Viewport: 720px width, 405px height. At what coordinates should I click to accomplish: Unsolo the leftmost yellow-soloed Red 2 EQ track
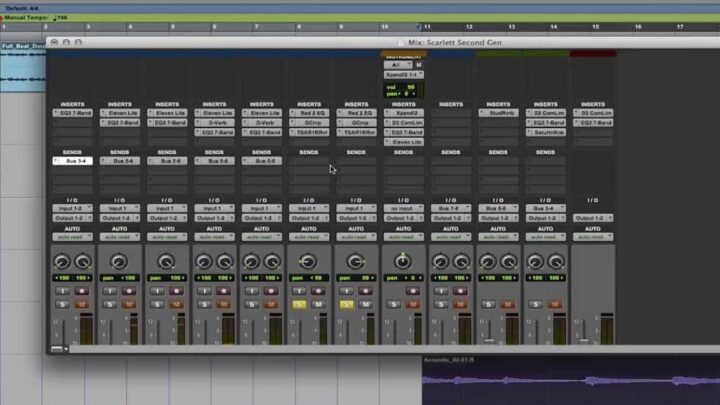[x=299, y=304]
